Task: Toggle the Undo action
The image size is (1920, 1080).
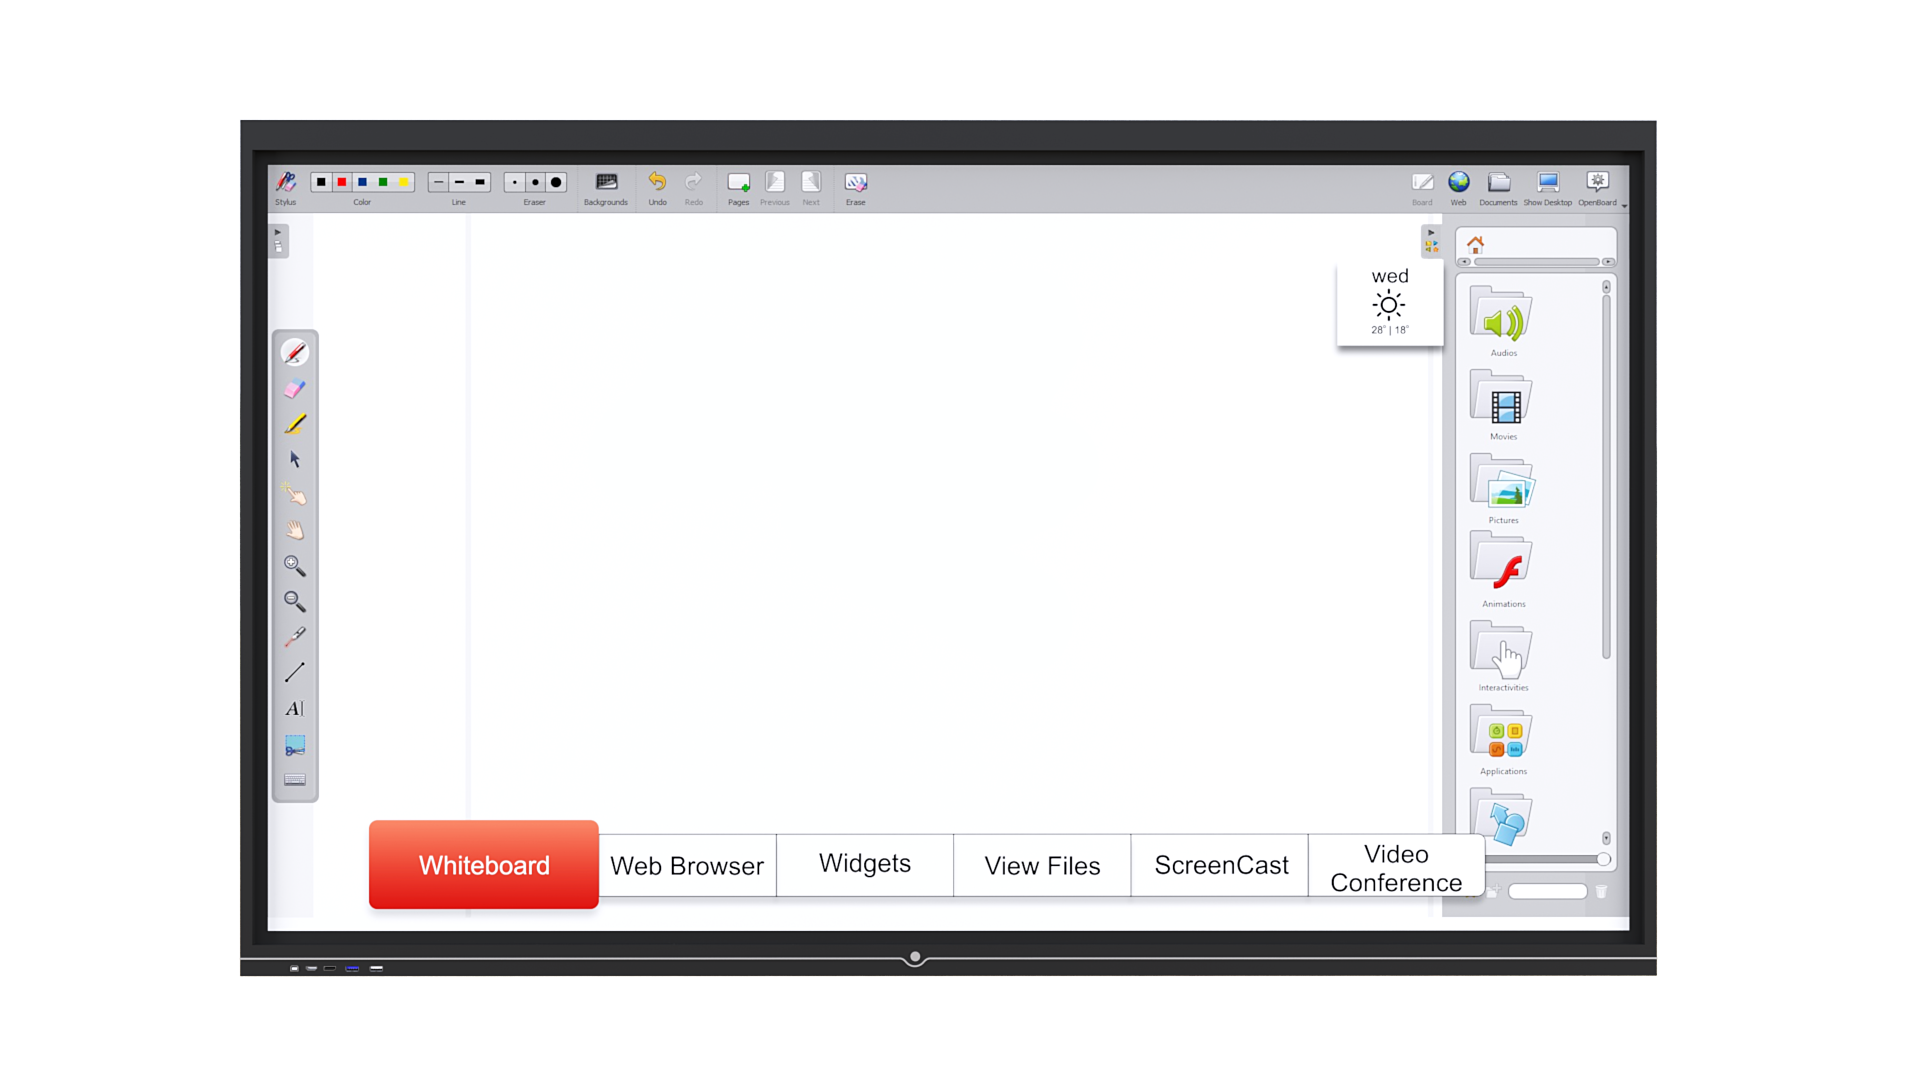Action: 655,185
